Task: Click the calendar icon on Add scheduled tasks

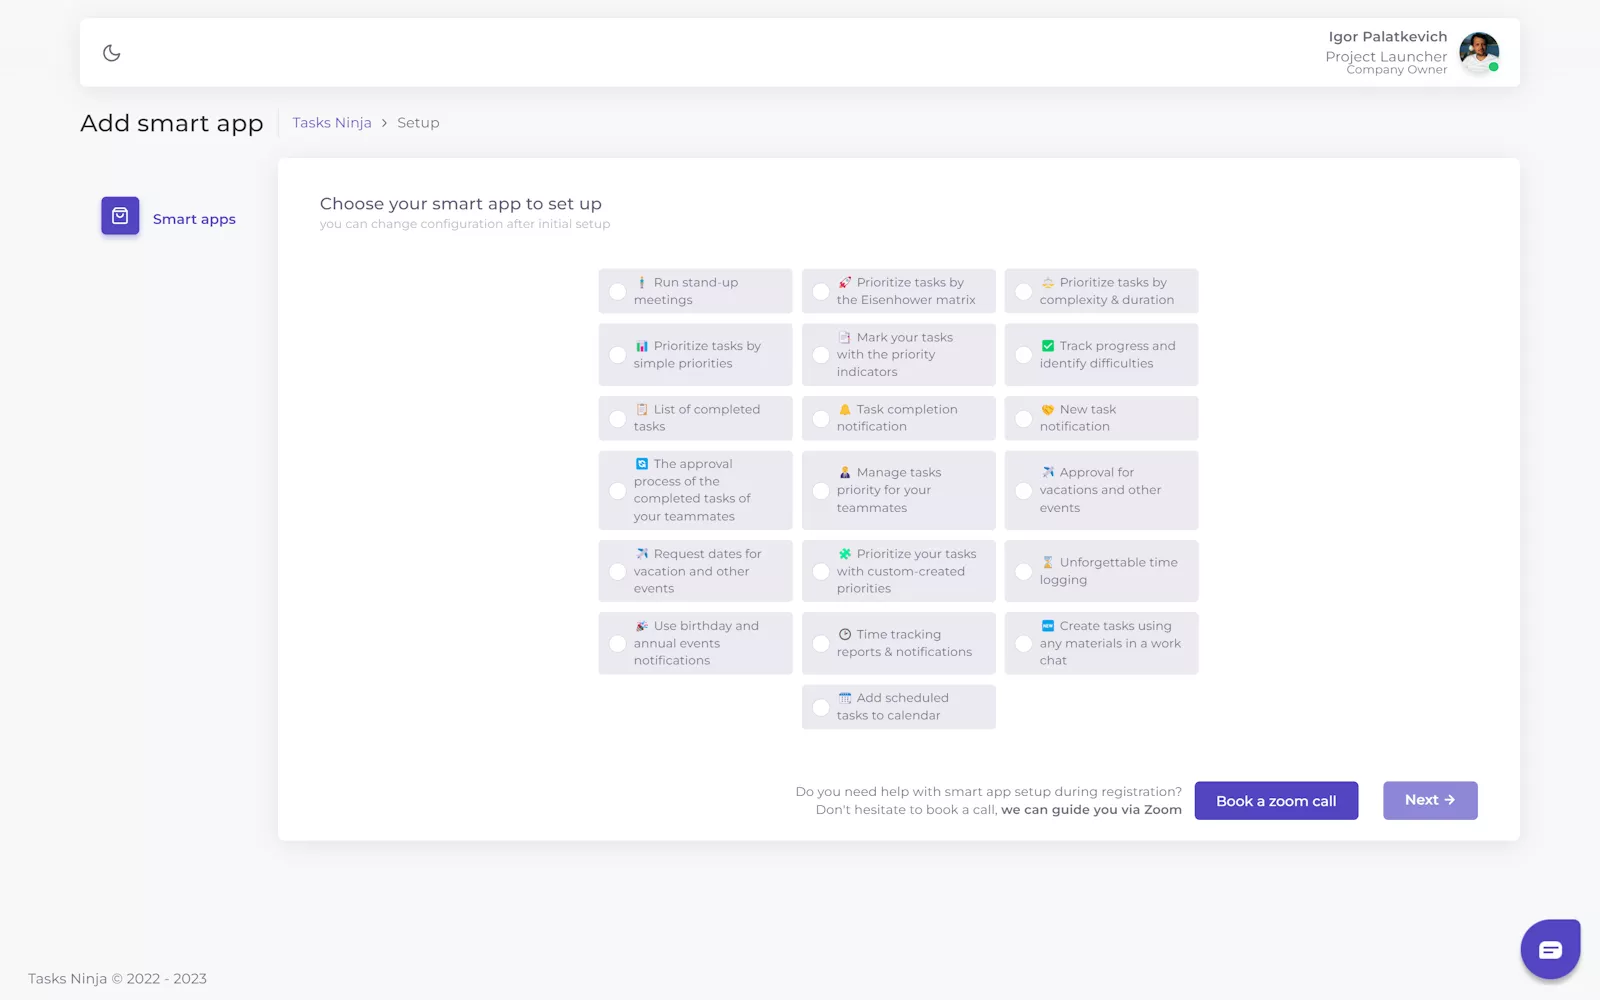Action: (845, 698)
